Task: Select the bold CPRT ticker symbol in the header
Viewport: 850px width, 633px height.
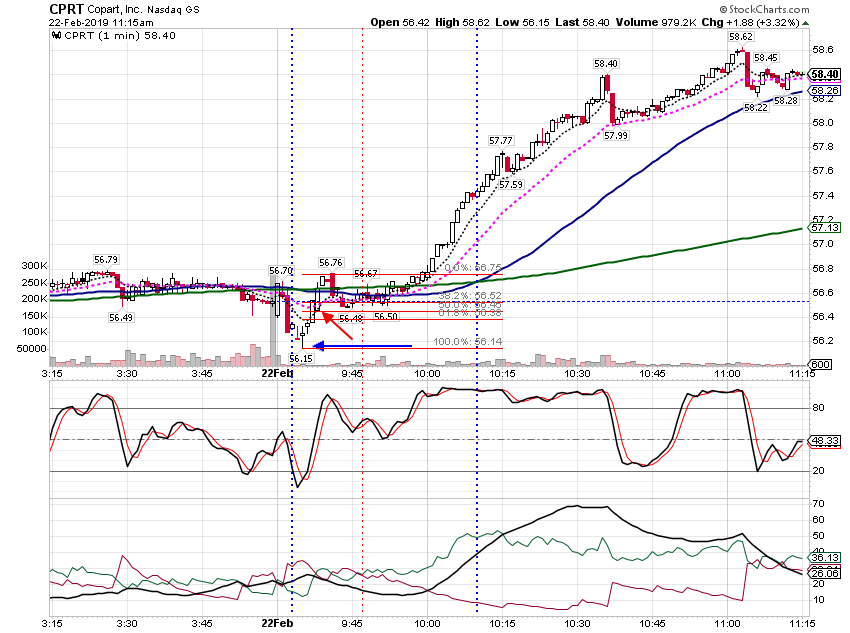Action: [x=66, y=9]
